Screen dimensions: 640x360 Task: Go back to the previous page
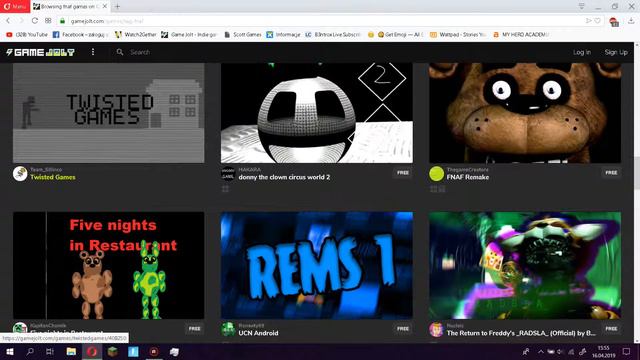tap(8, 20)
